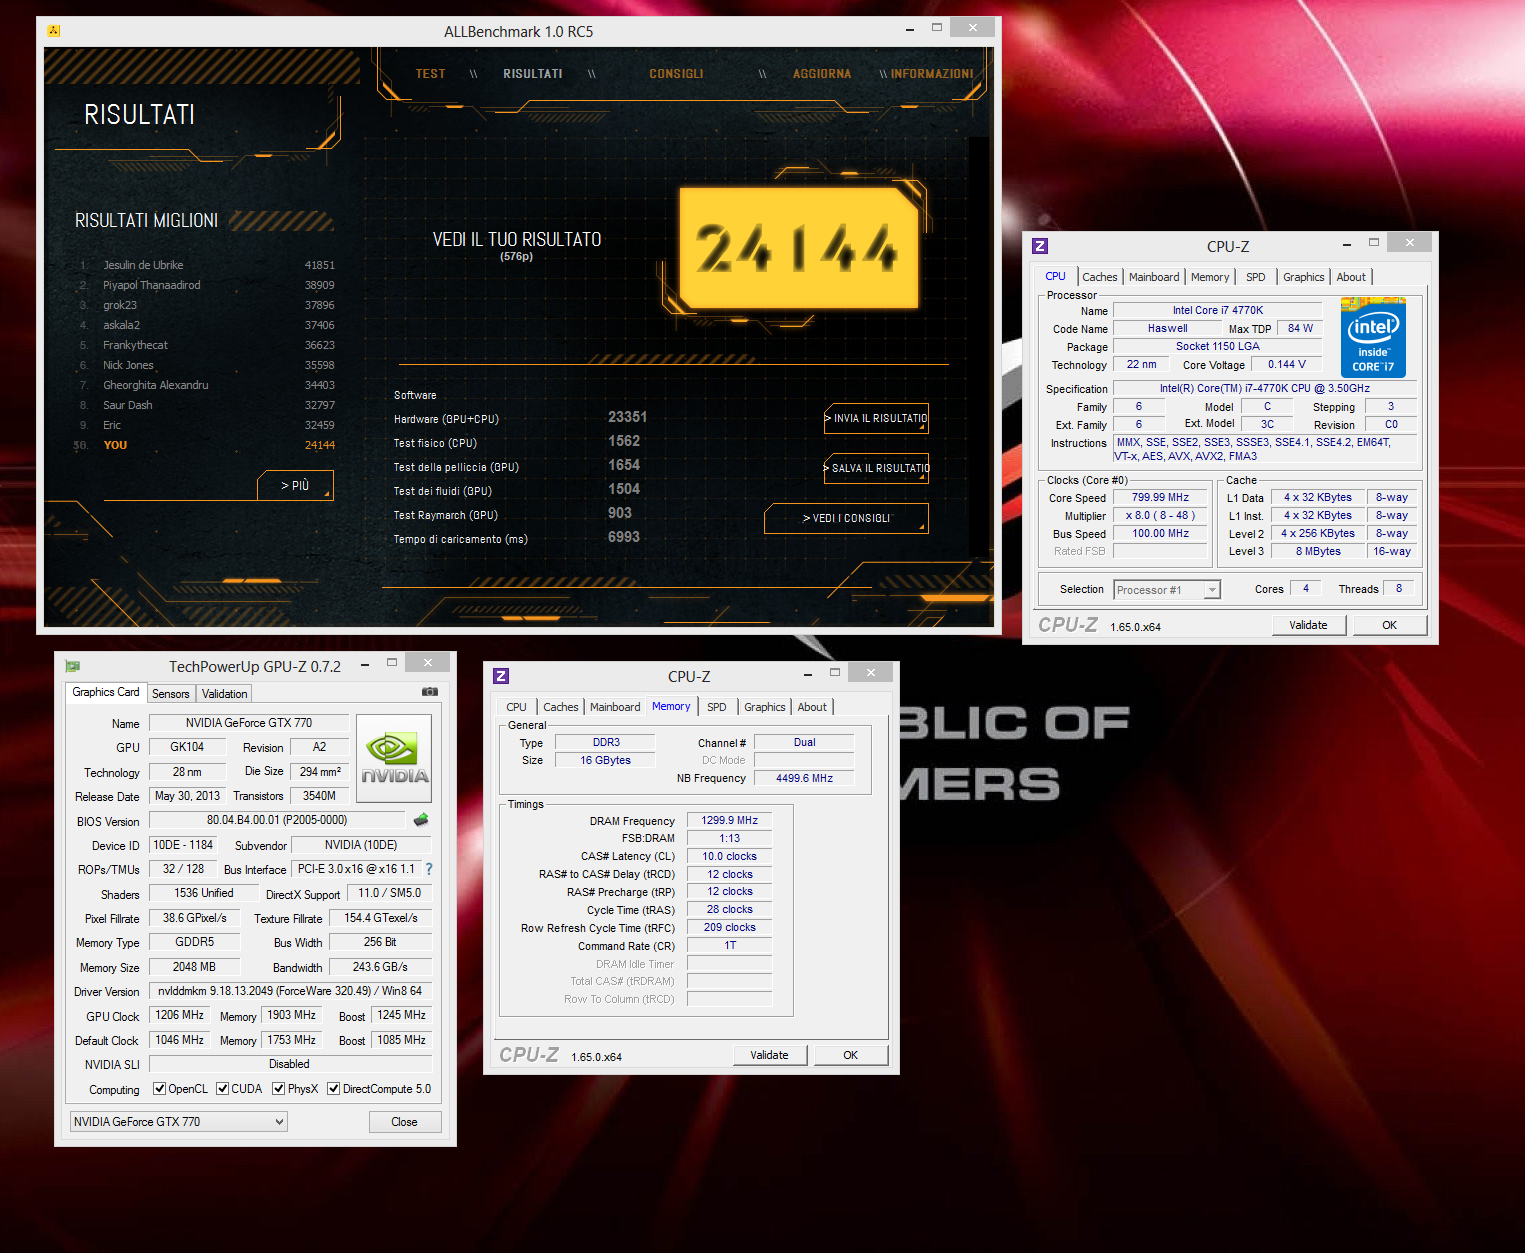
Task: Click Piyapol Thanaadirod leaderboard entry
Action: pos(152,285)
